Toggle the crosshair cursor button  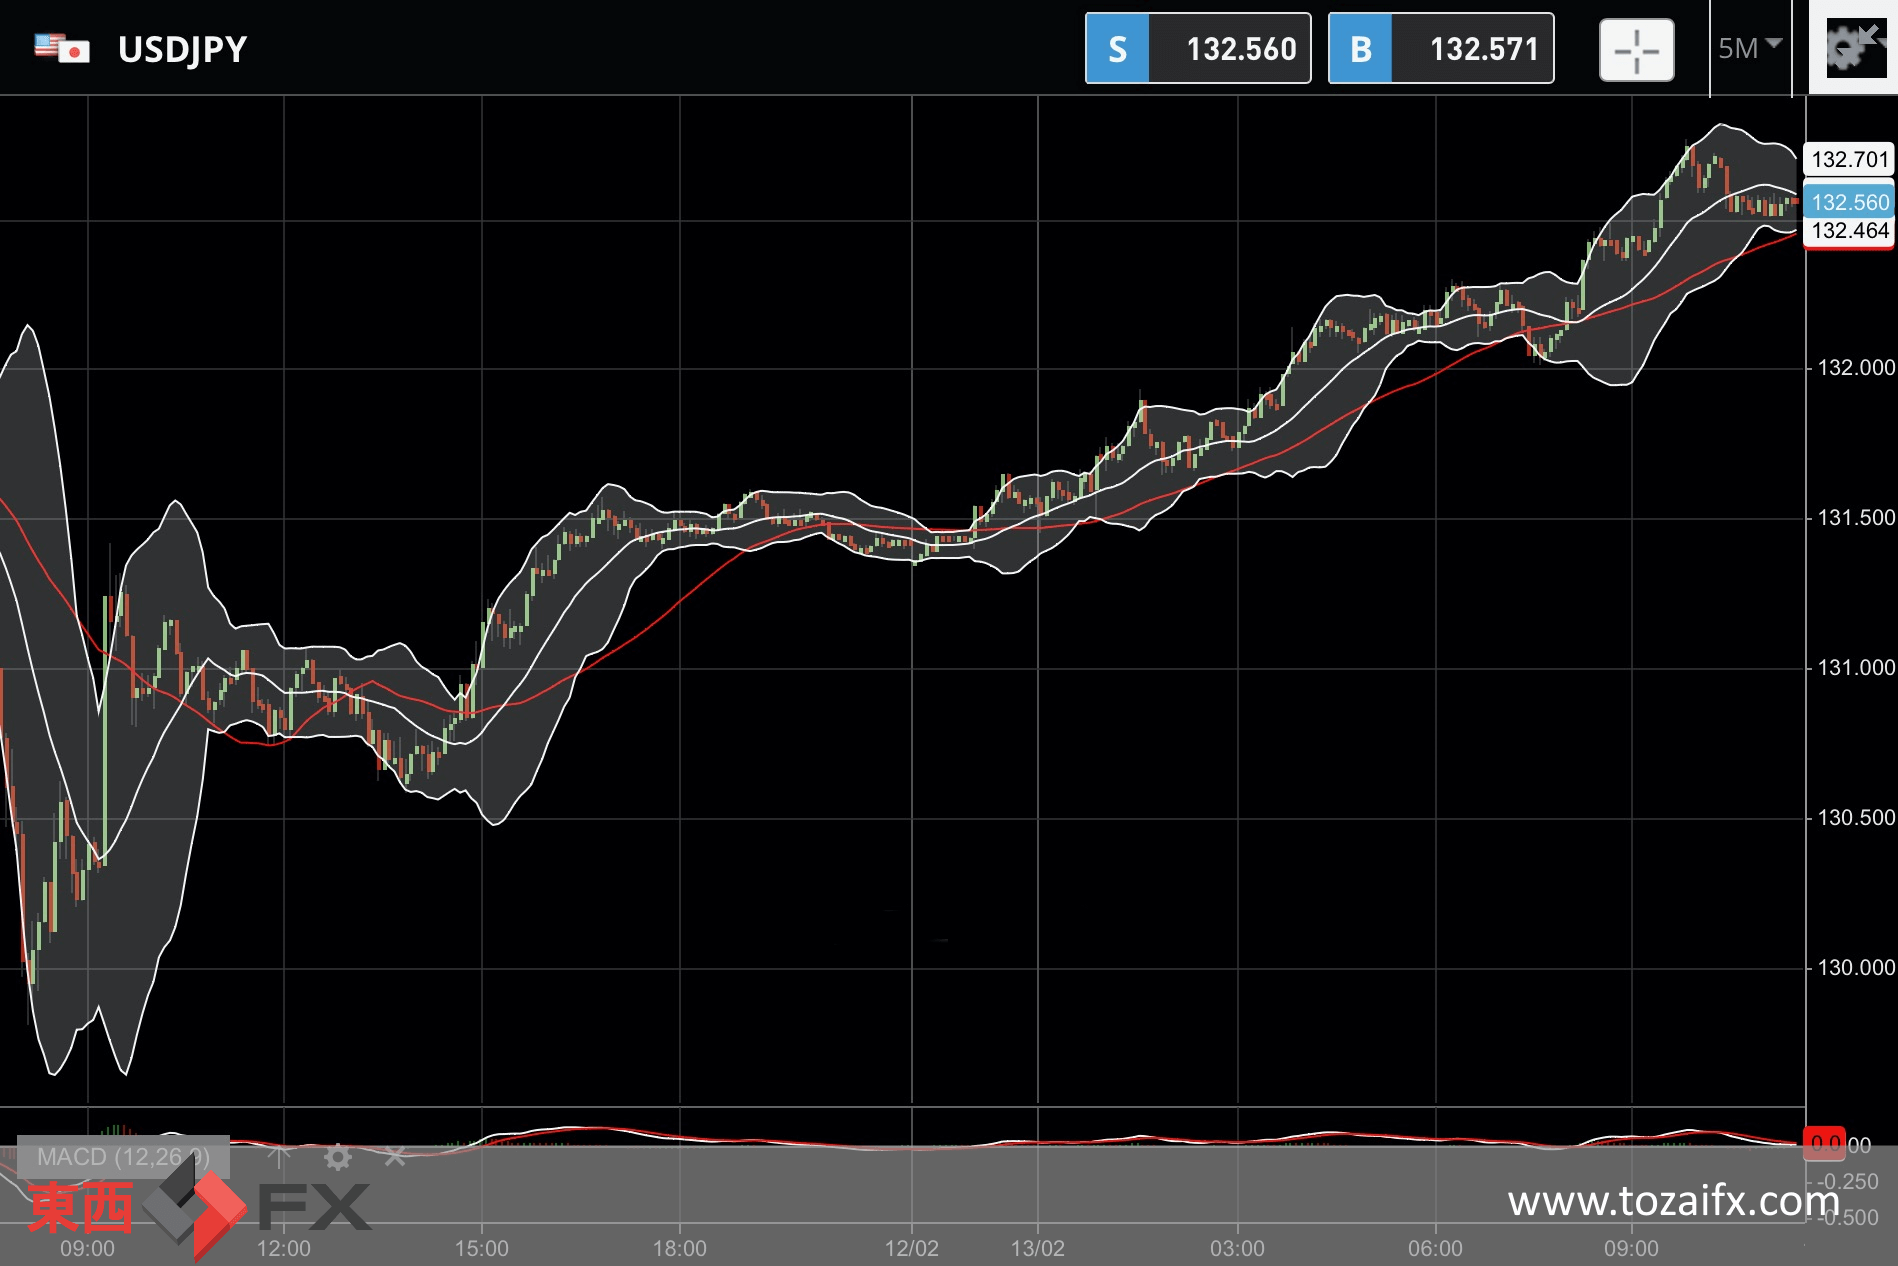[x=1636, y=49]
